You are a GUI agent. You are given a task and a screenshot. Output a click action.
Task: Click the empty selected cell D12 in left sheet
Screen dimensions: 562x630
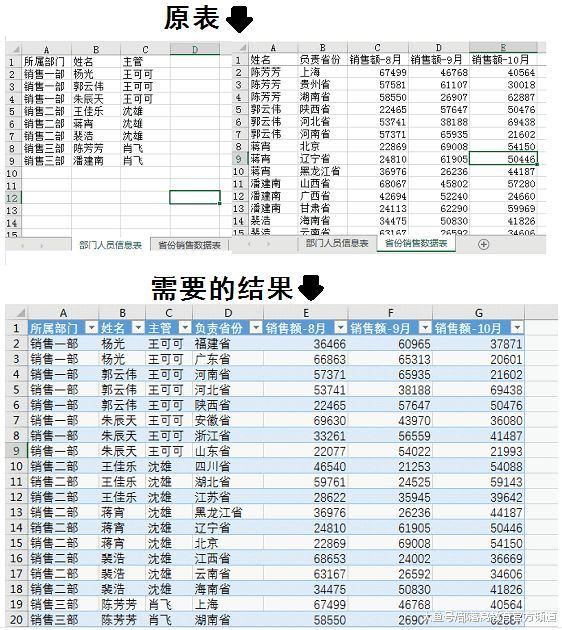click(x=195, y=197)
